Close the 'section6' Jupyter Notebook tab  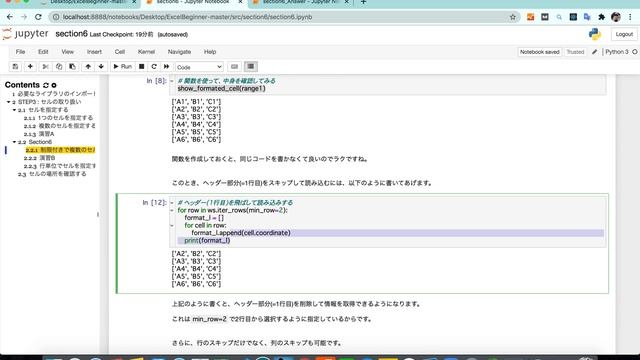tap(240, 2)
